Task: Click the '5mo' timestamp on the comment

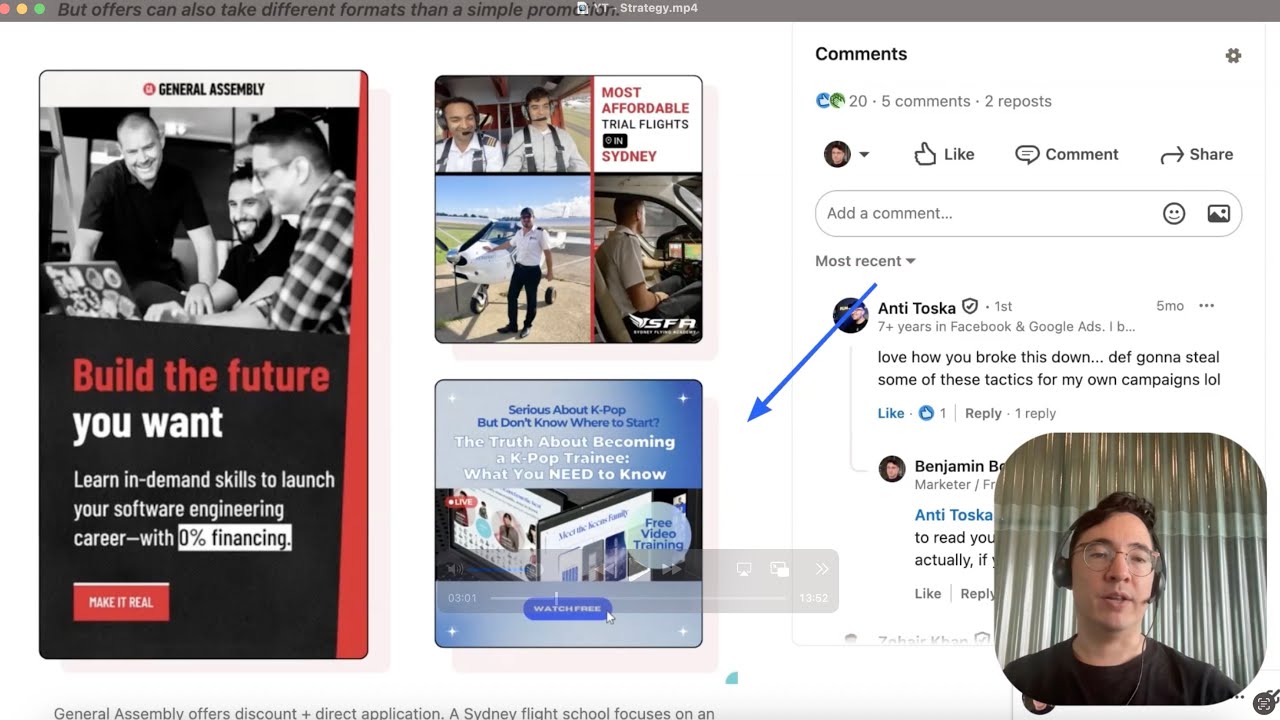Action: pos(1170,306)
